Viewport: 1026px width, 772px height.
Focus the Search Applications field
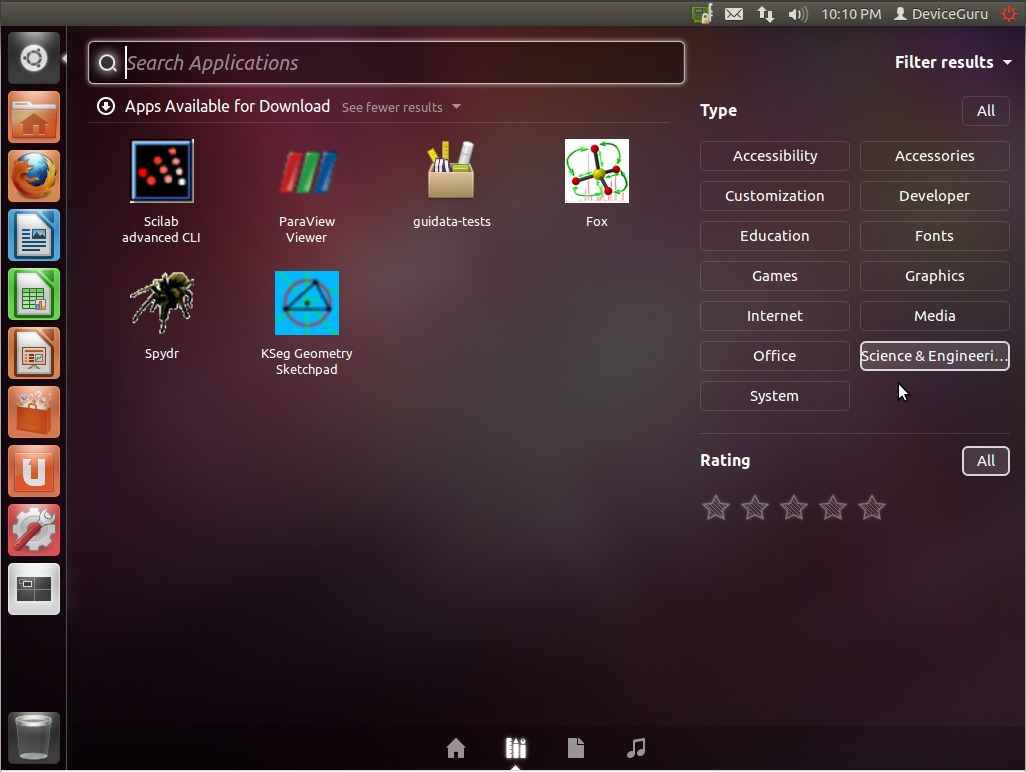pos(386,63)
